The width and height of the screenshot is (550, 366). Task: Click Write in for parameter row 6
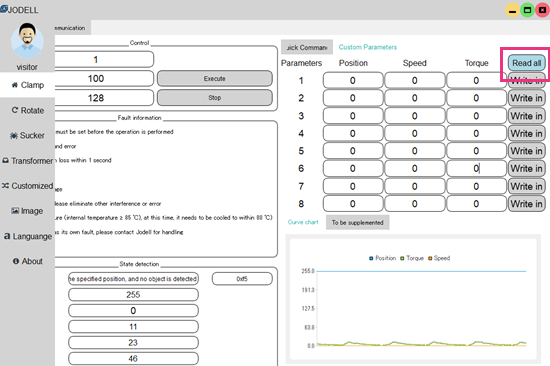coord(526,168)
